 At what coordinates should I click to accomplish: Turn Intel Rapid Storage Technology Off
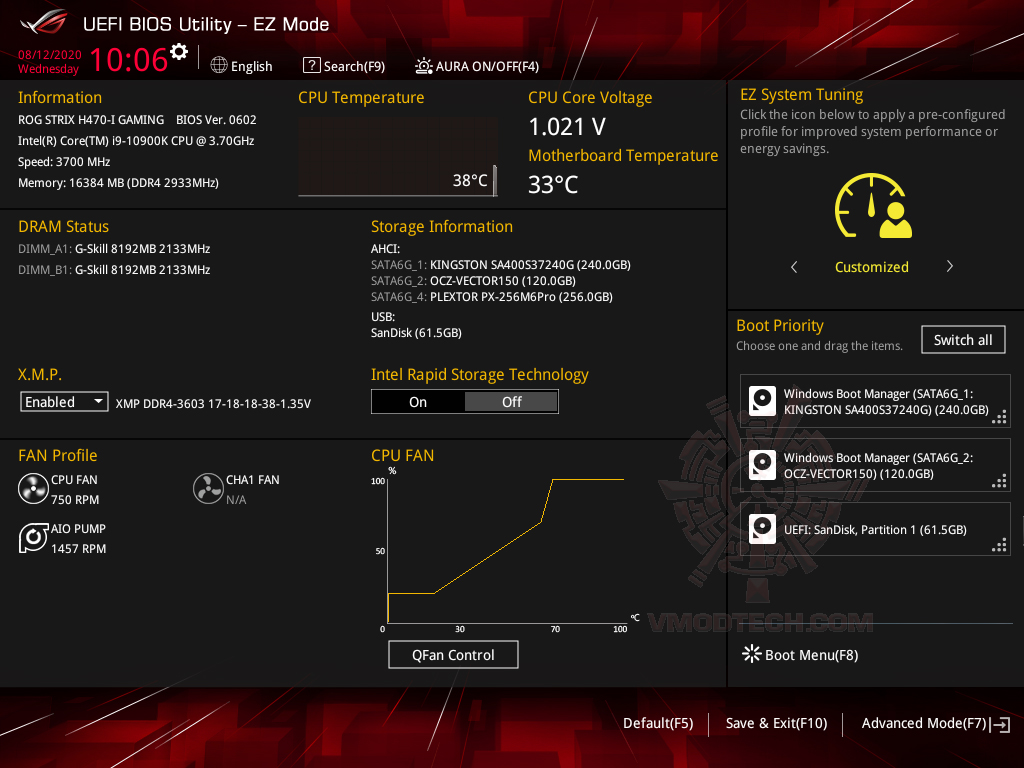tap(511, 402)
